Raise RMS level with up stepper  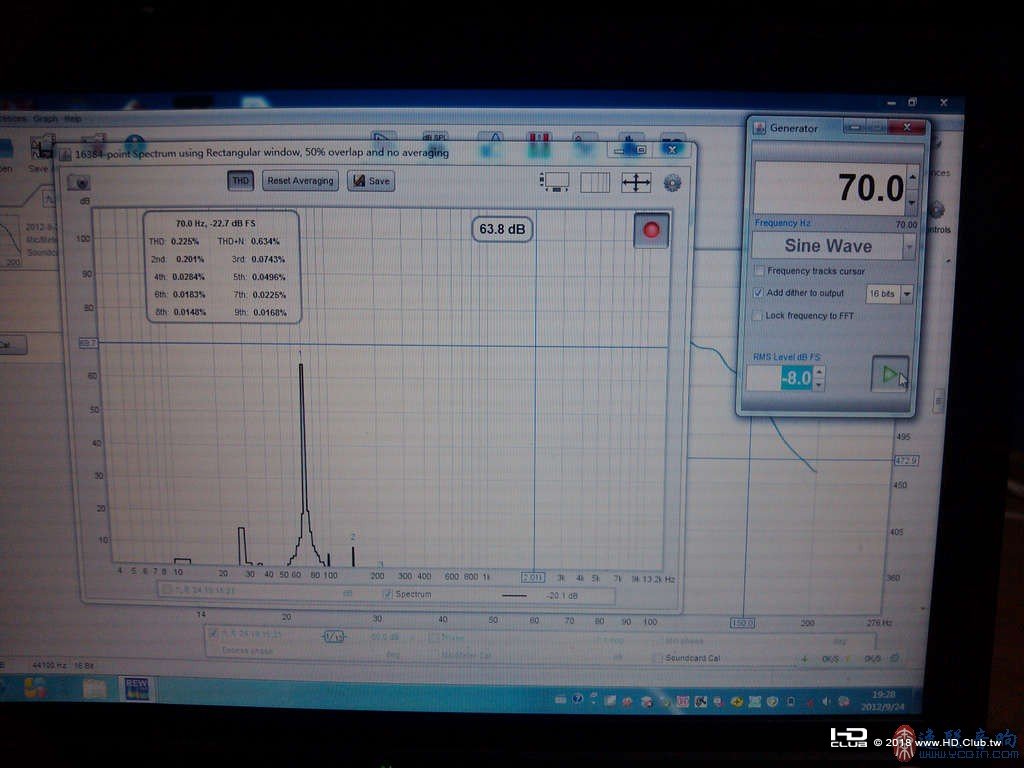(819, 372)
